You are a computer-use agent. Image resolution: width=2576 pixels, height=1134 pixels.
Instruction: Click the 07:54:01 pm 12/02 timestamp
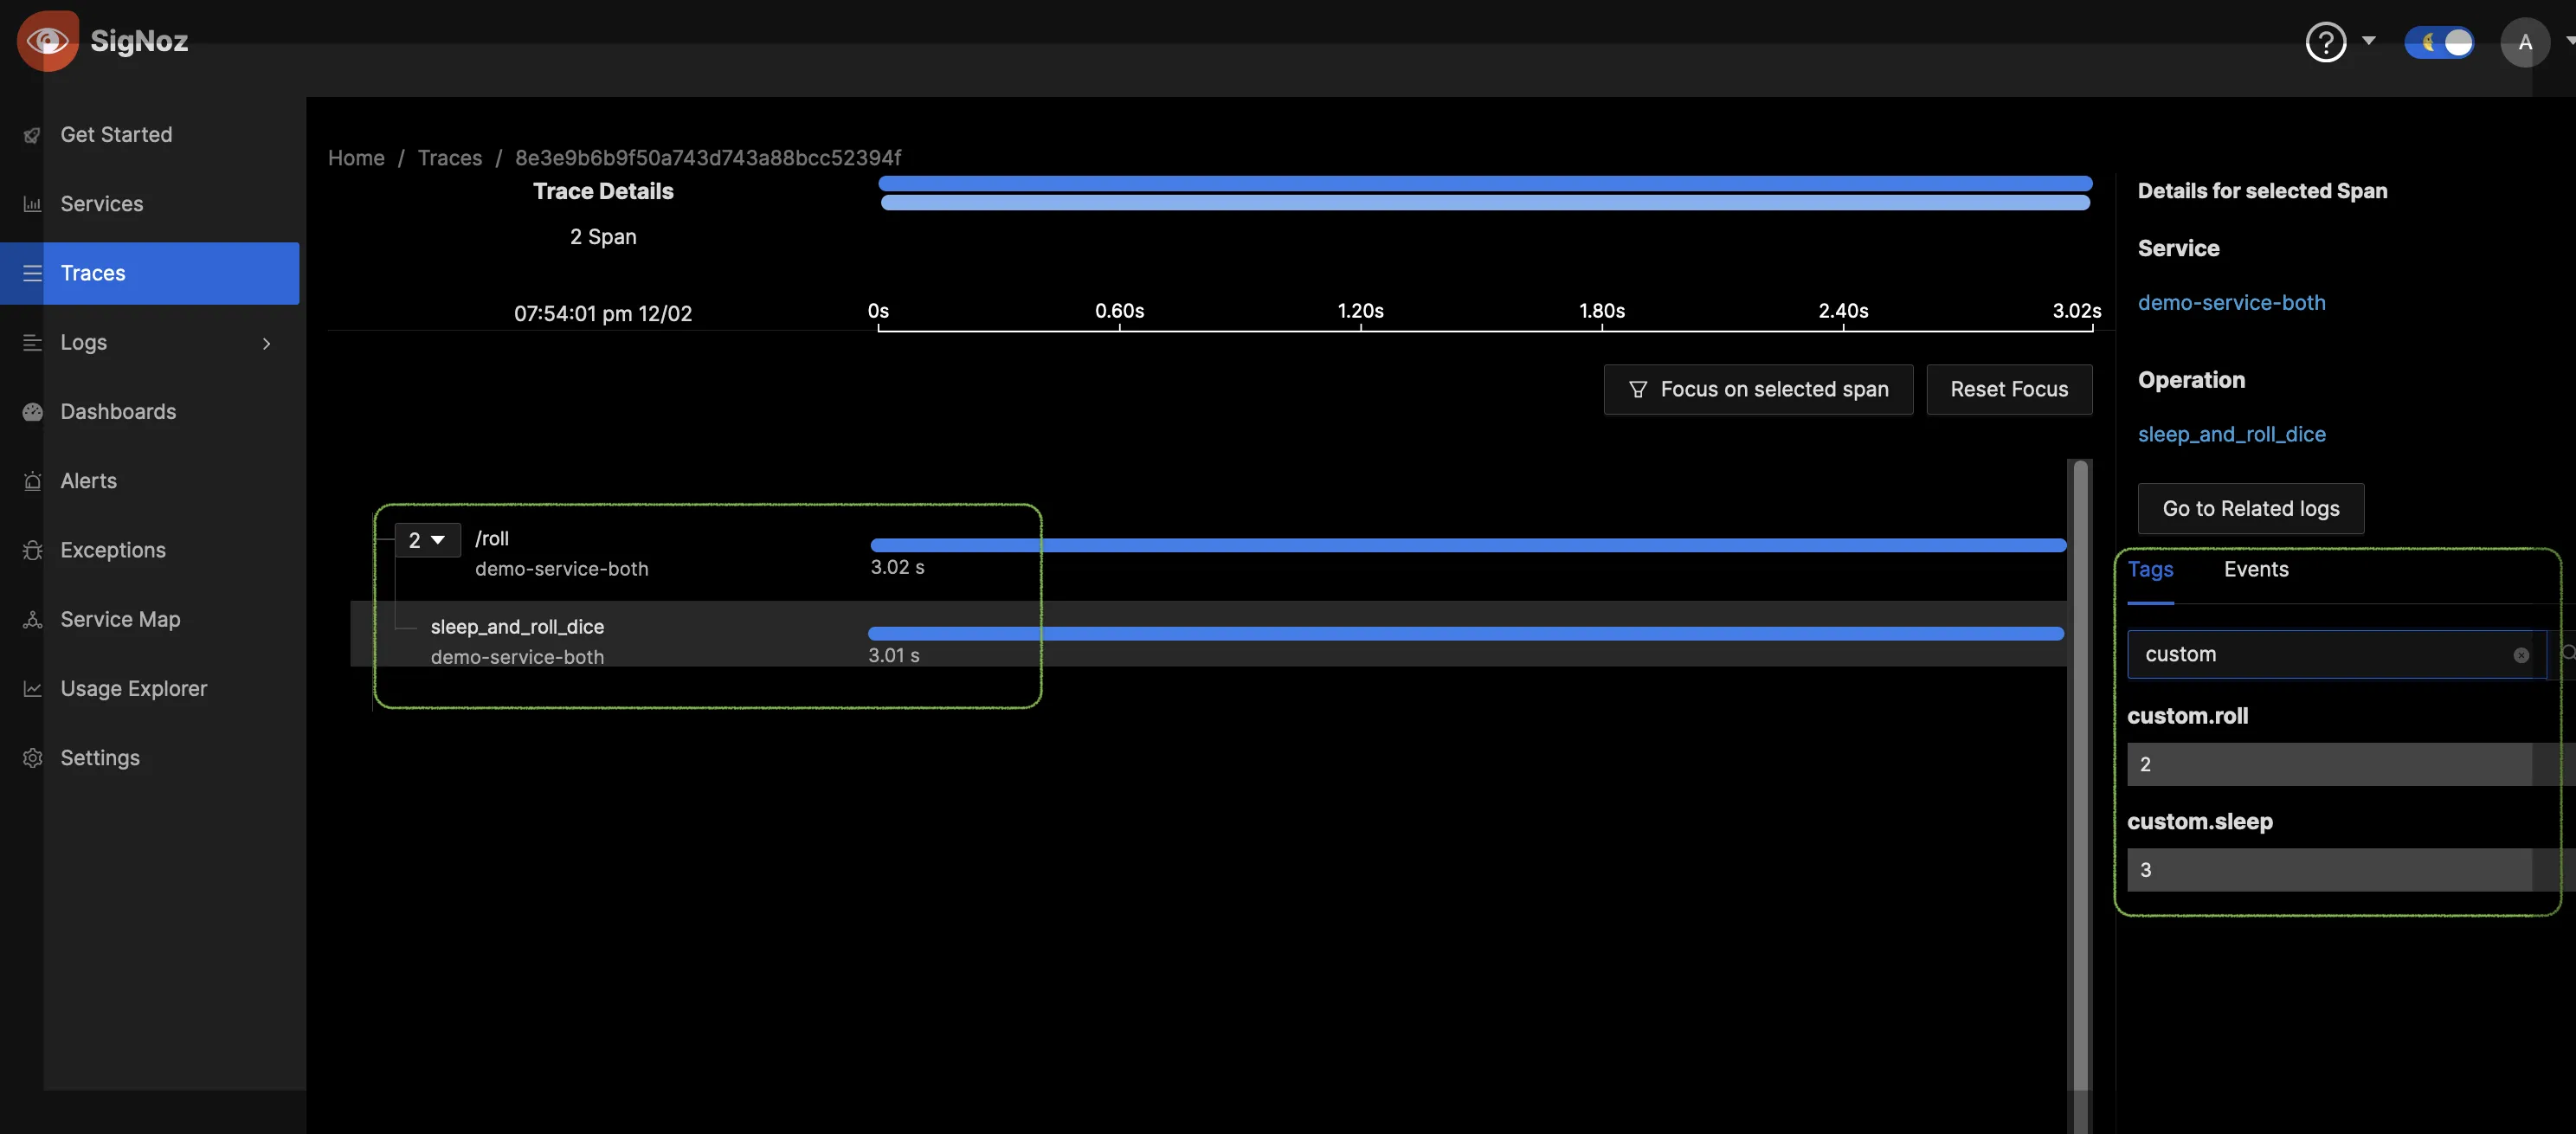click(x=603, y=314)
